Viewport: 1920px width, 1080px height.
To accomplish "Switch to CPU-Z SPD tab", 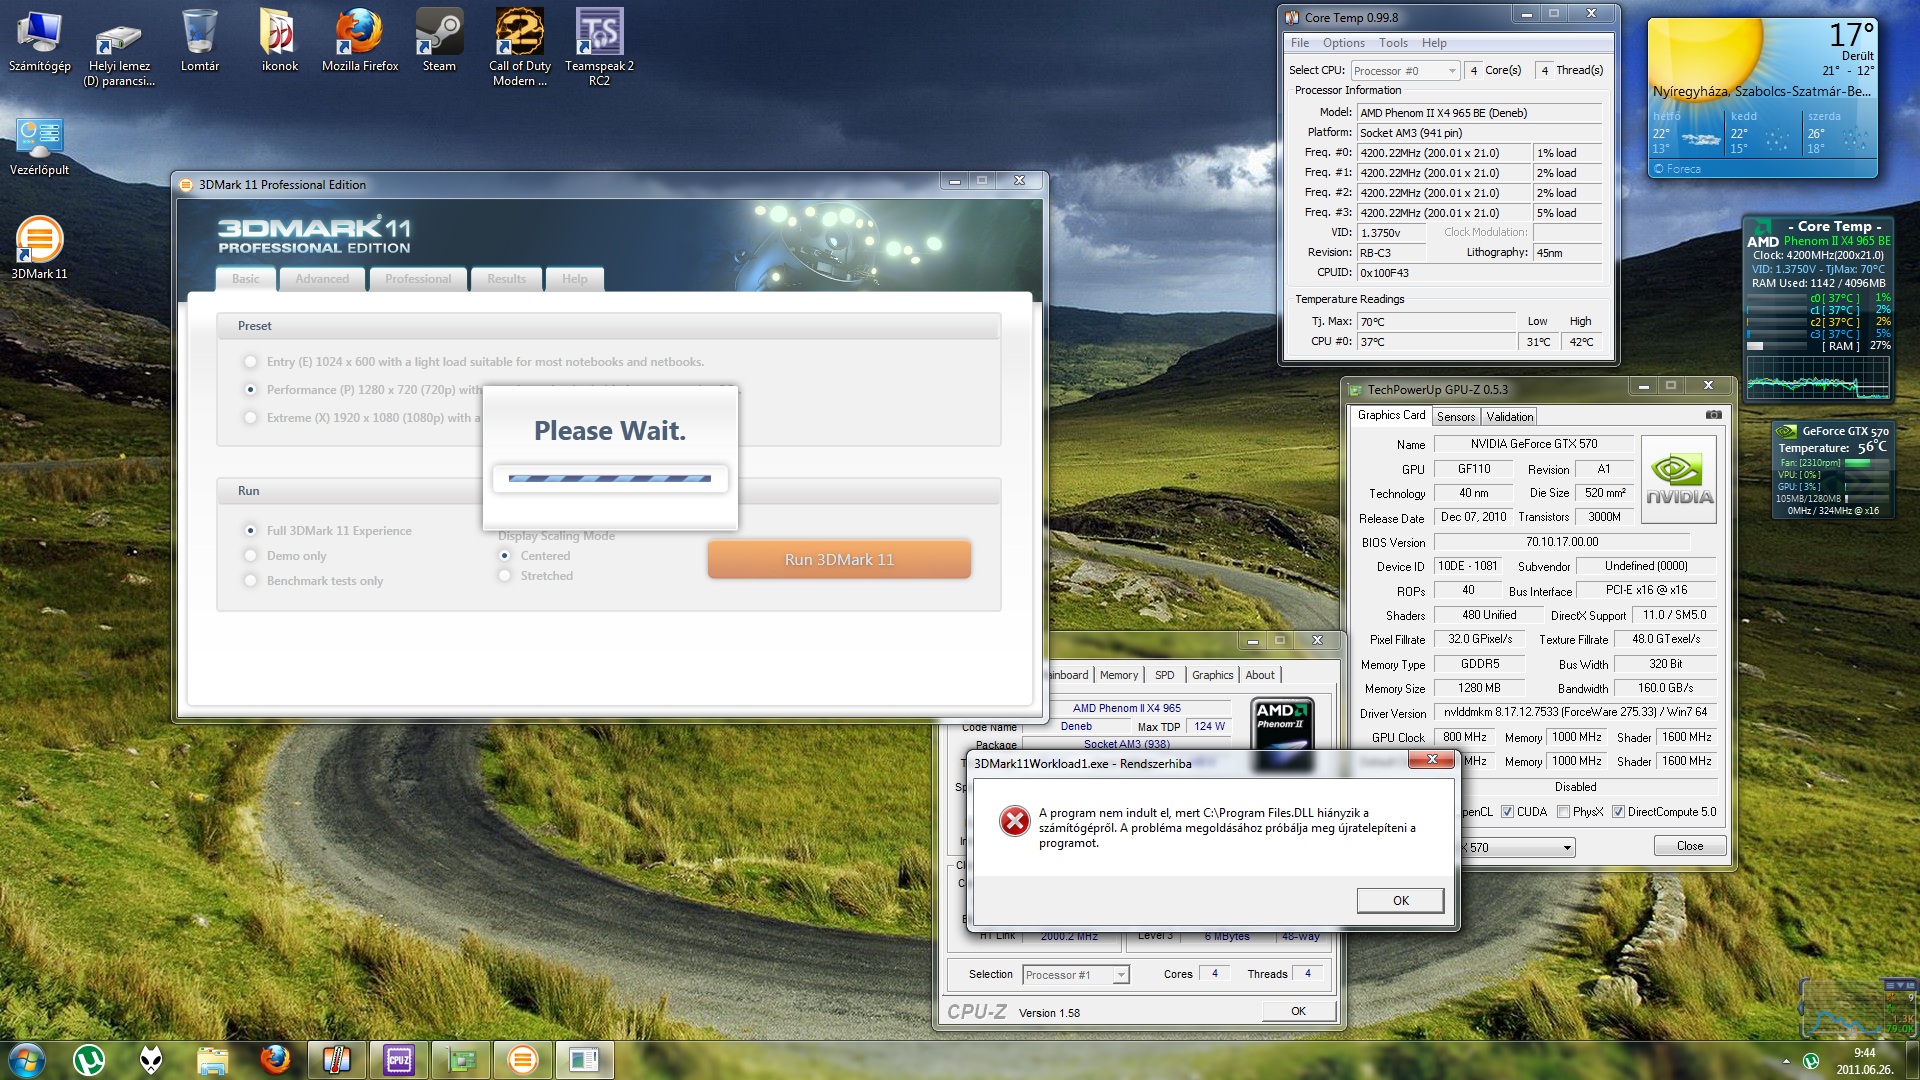I will (1164, 675).
